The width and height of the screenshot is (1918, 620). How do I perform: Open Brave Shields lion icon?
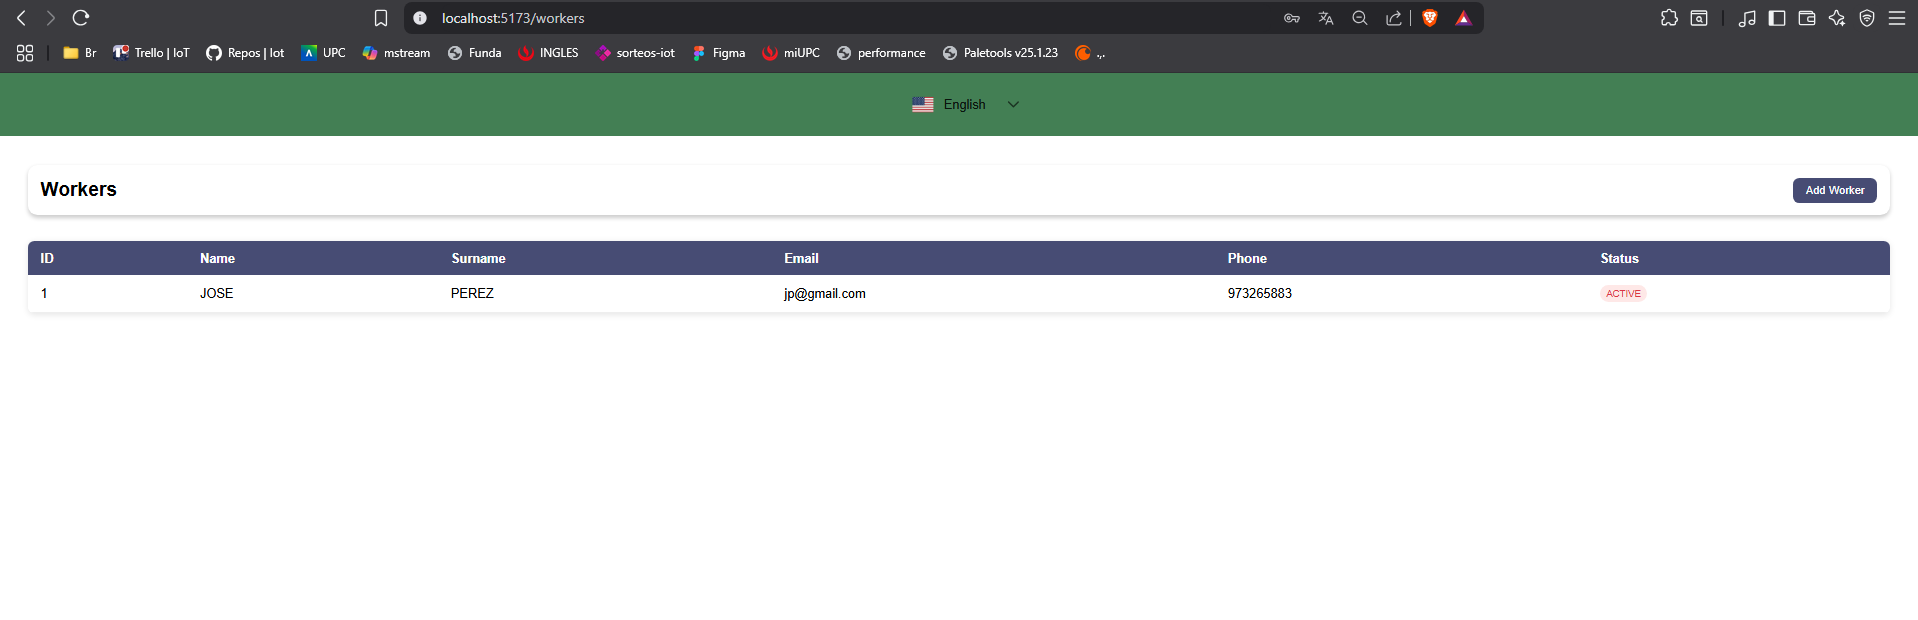pyautogui.click(x=1430, y=18)
